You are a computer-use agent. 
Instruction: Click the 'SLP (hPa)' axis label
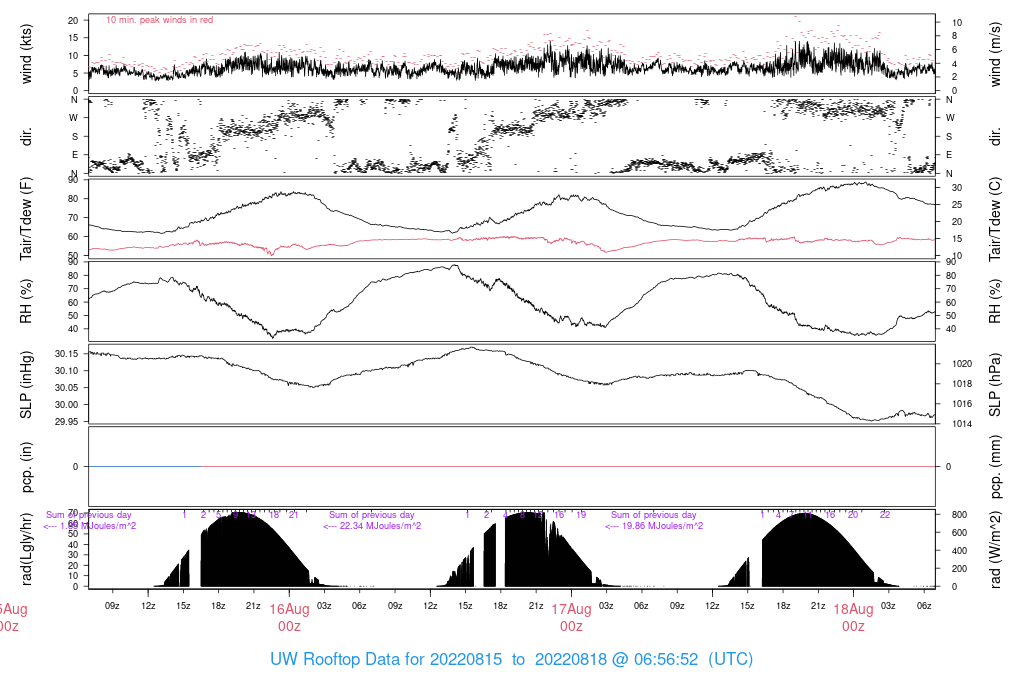pos(995,385)
